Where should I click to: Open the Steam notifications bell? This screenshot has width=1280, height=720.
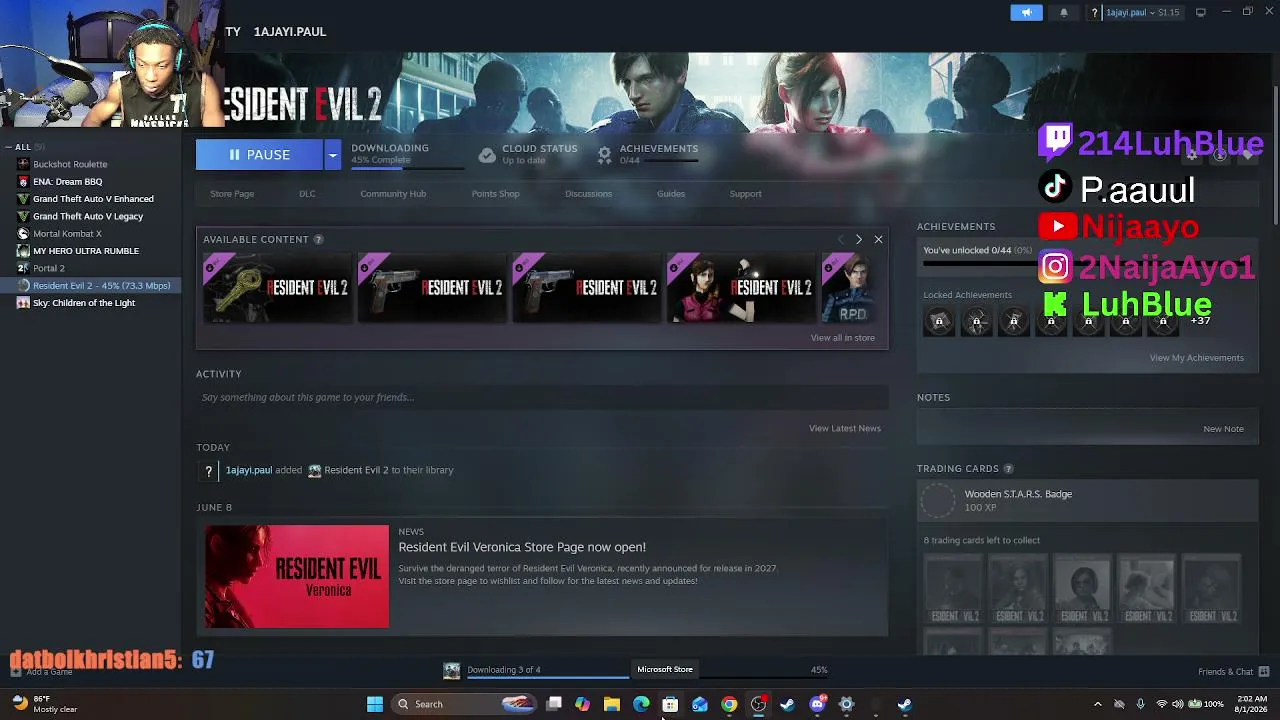point(1063,12)
